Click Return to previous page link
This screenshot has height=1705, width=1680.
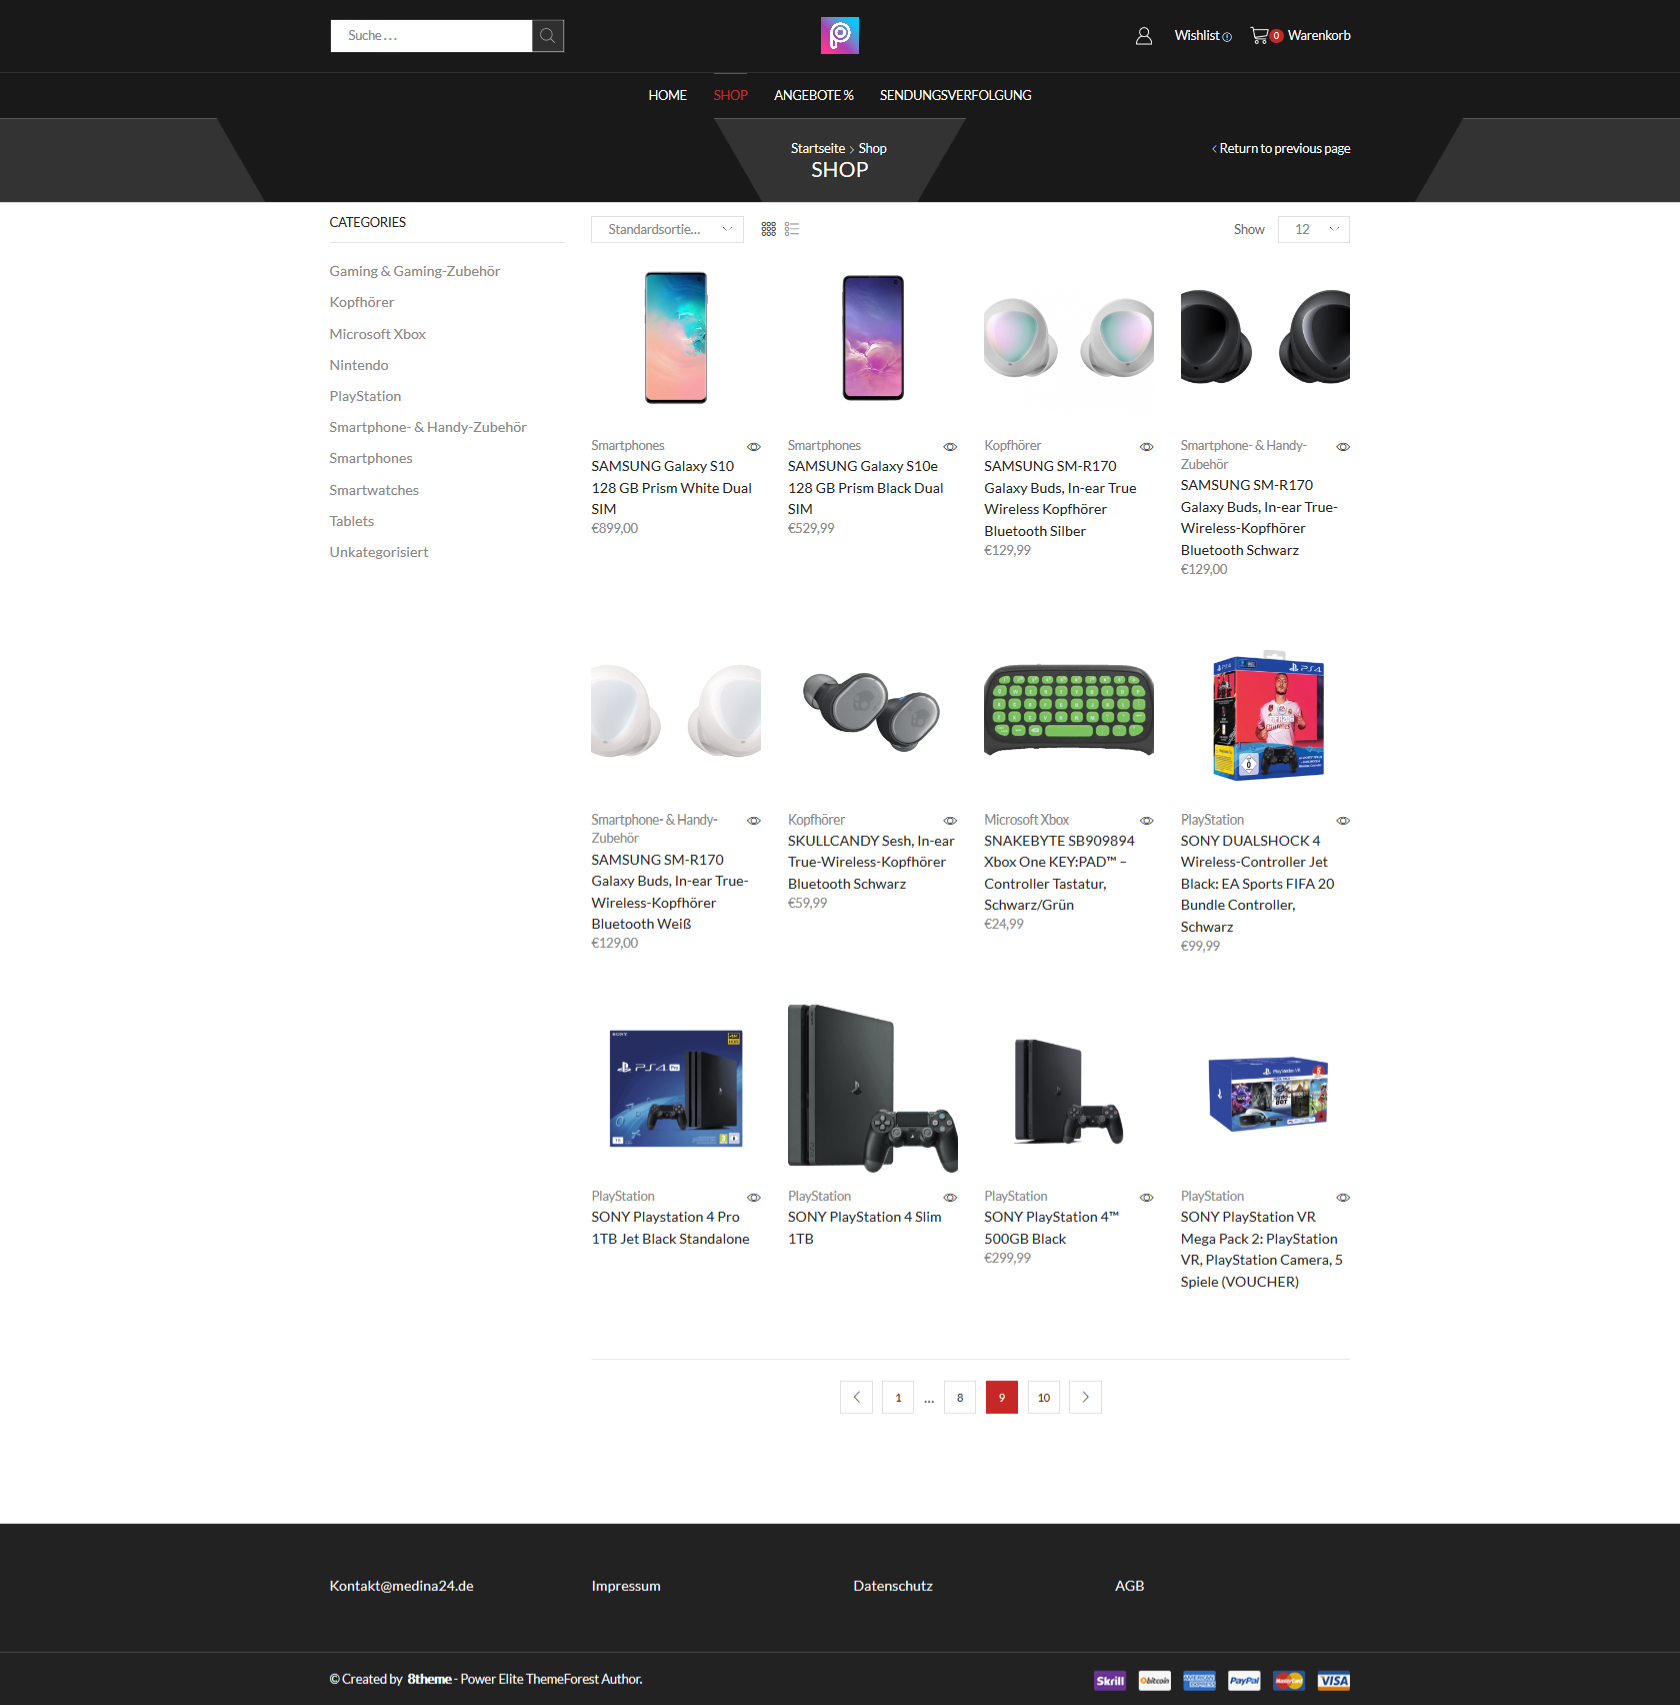pos(1281,148)
